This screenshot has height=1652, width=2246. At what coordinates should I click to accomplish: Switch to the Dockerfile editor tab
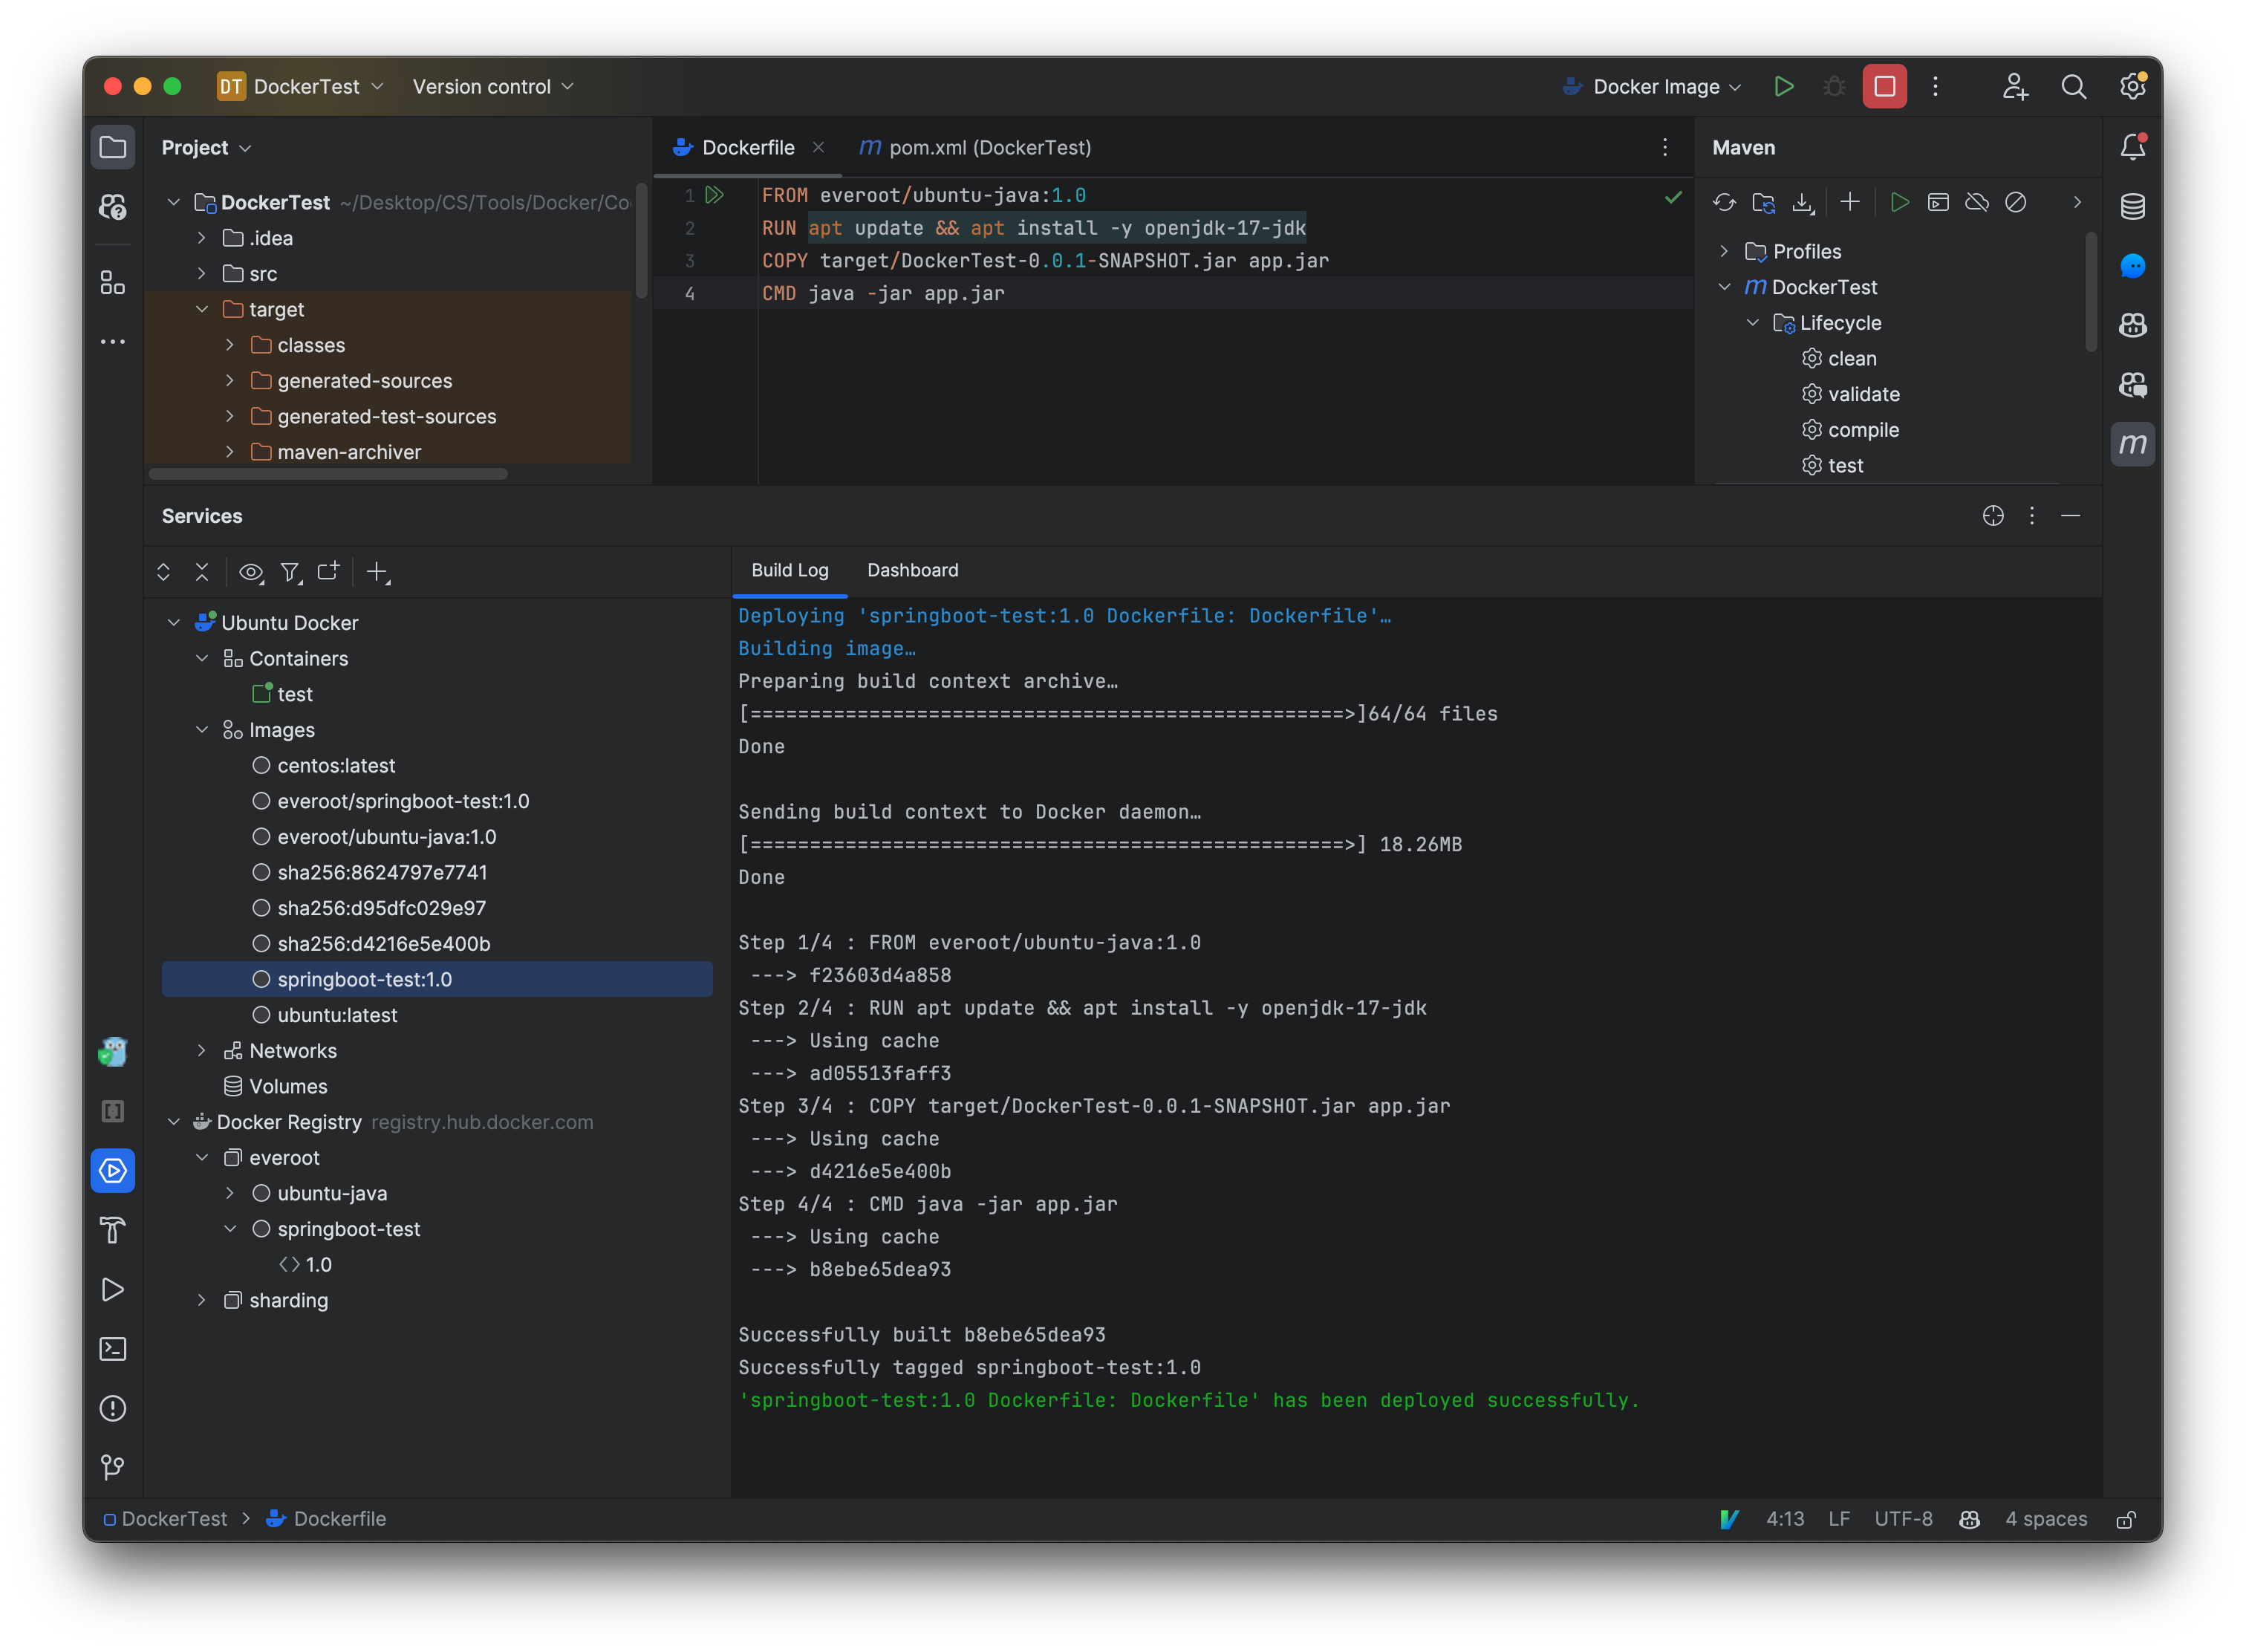(x=747, y=148)
